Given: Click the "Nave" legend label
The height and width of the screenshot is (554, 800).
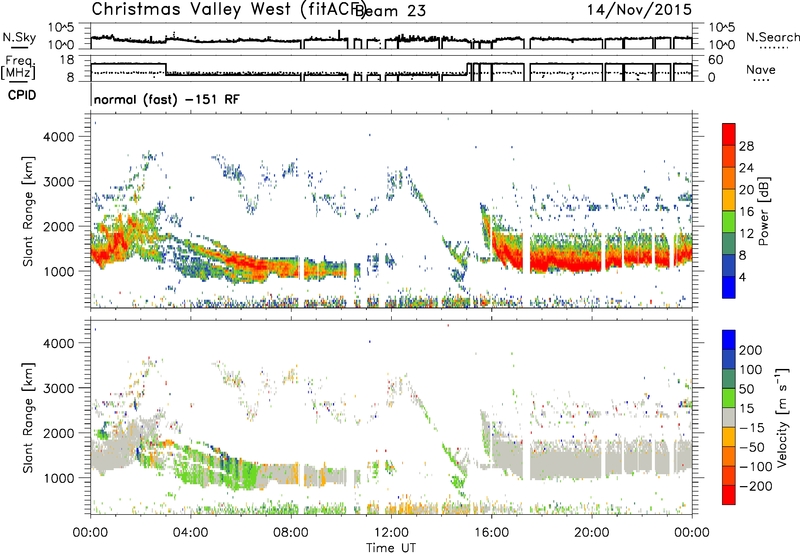Looking at the screenshot, I should click(x=761, y=70).
